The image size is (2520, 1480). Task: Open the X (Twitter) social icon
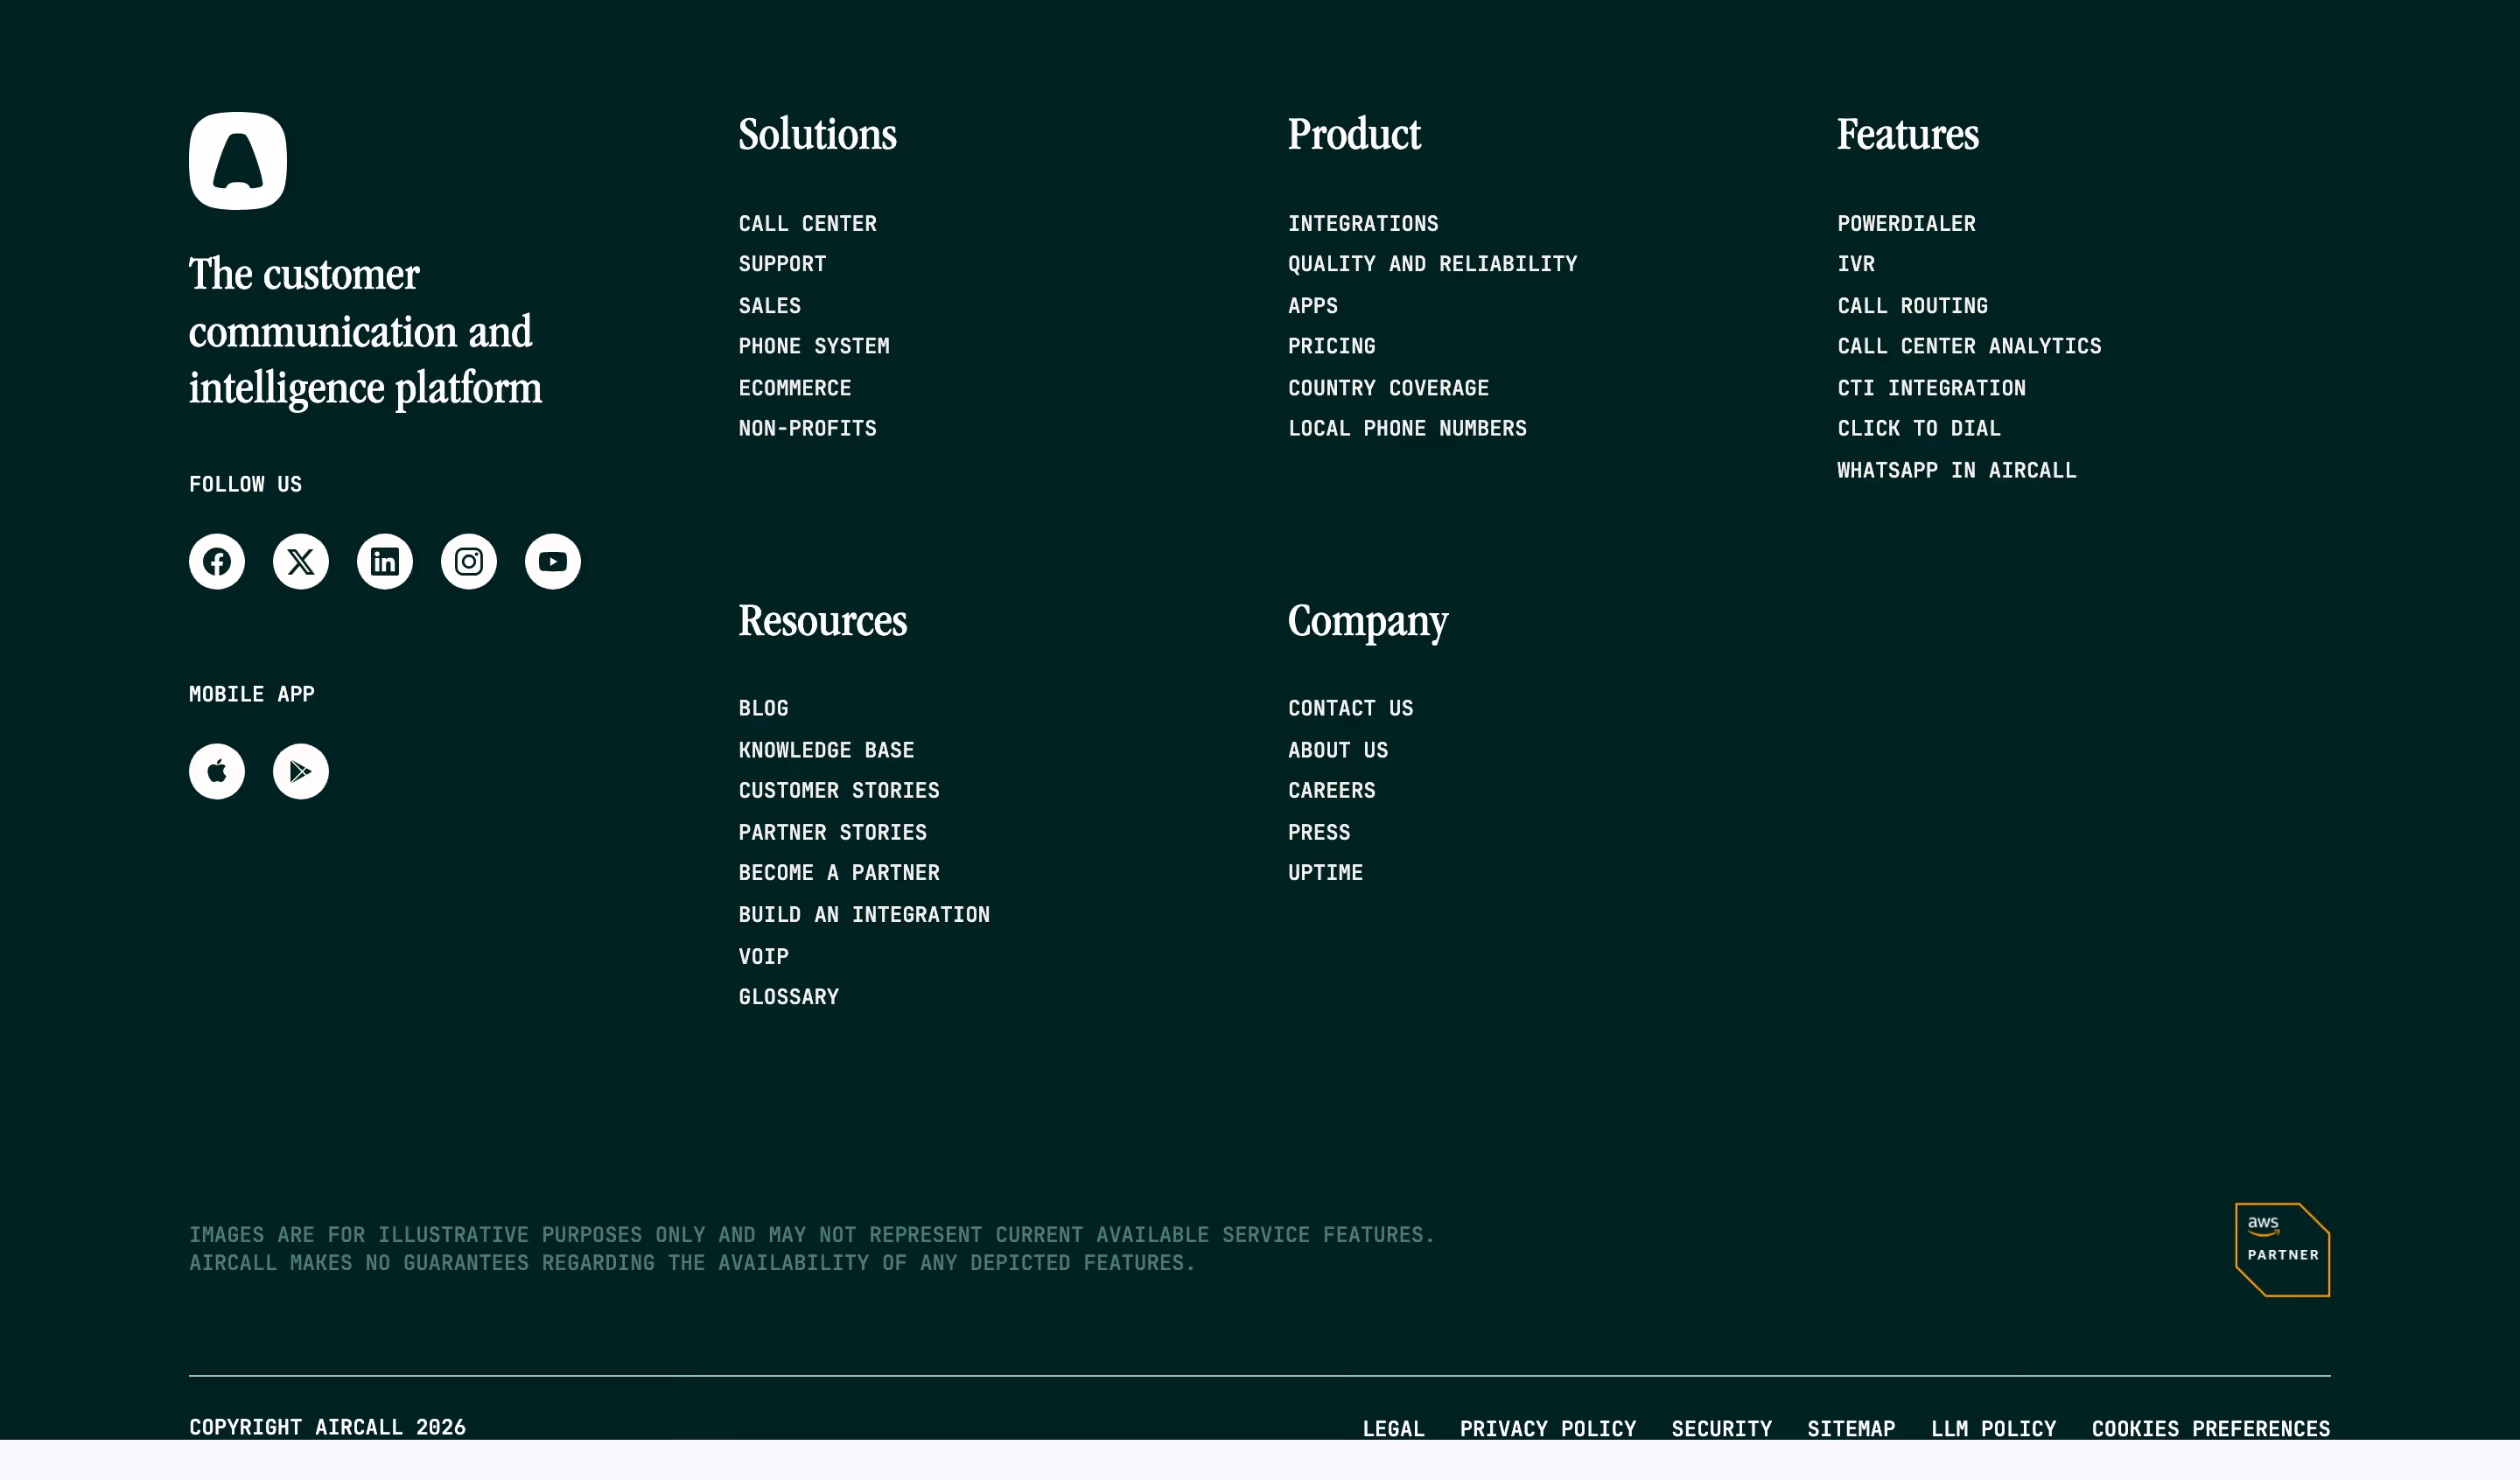(301, 562)
